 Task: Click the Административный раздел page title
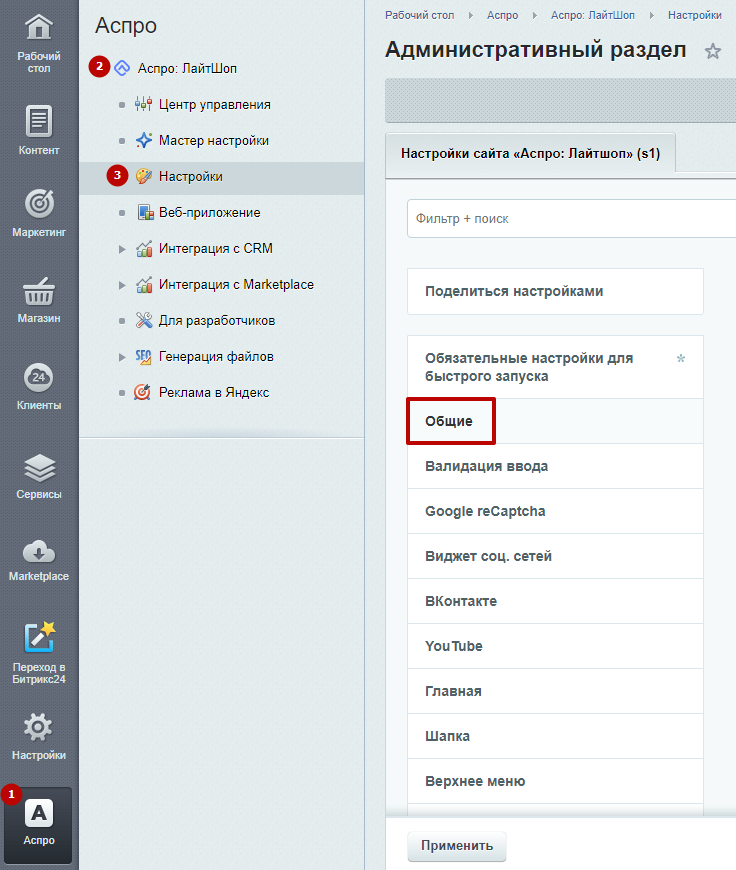coord(536,50)
